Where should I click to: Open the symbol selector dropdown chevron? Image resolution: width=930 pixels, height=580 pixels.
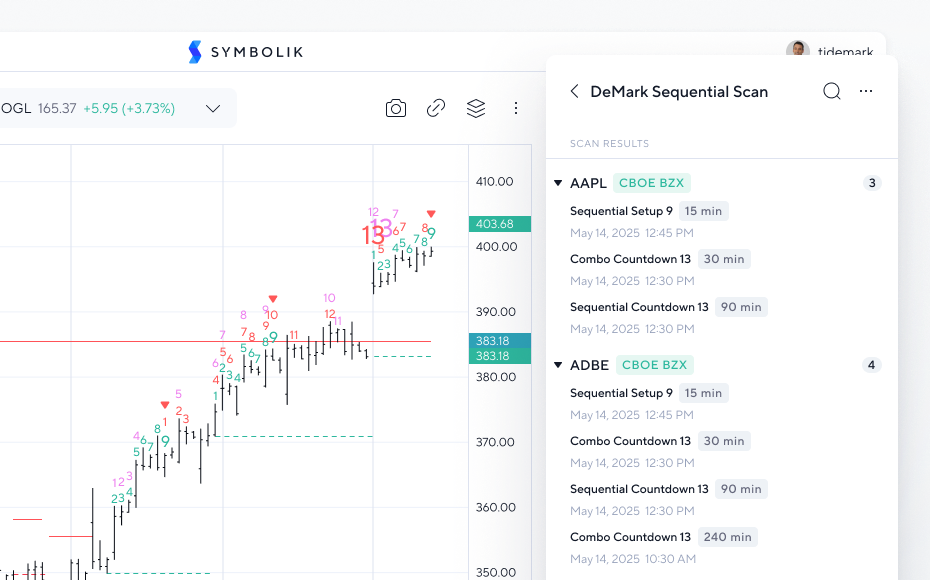(x=213, y=109)
